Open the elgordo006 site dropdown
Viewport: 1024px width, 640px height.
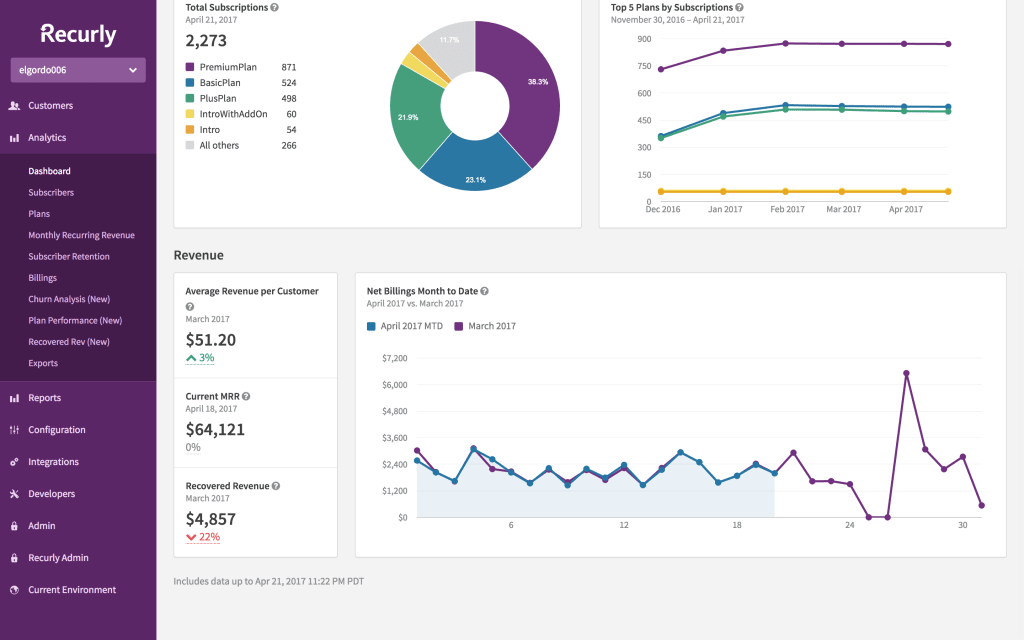coord(78,70)
